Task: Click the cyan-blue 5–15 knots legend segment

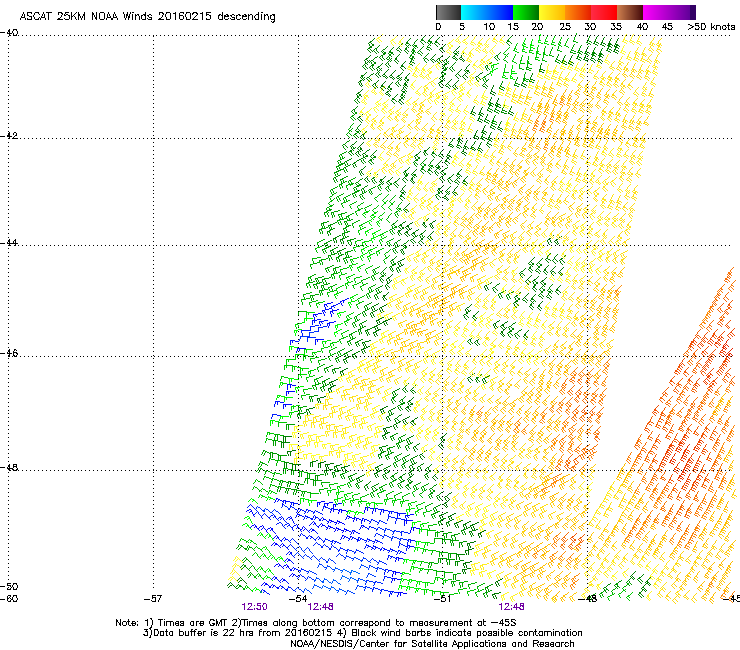Action: pyautogui.click(x=487, y=12)
